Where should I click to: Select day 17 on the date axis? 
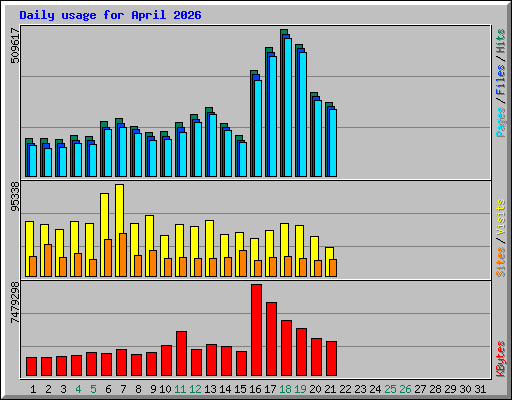[x=270, y=389]
